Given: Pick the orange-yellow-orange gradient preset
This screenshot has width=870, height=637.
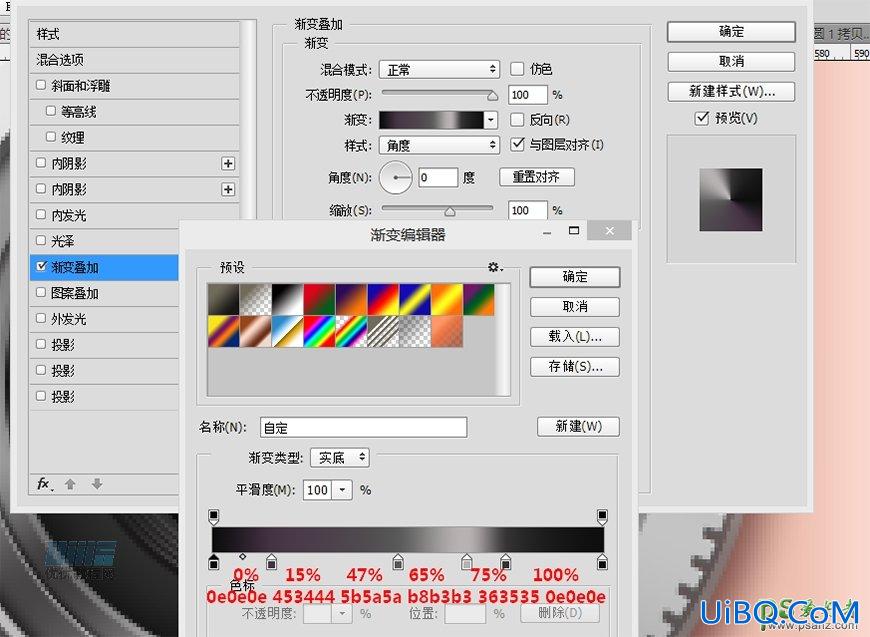Looking at the screenshot, I should pyautogui.click(x=447, y=300).
